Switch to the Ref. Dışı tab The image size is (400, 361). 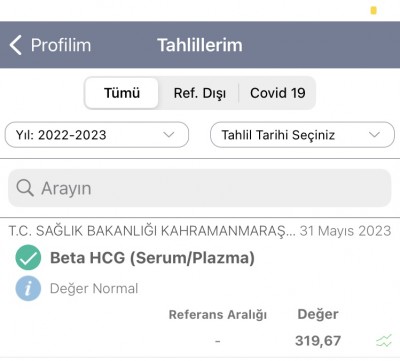pyautogui.click(x=199, y=93)
